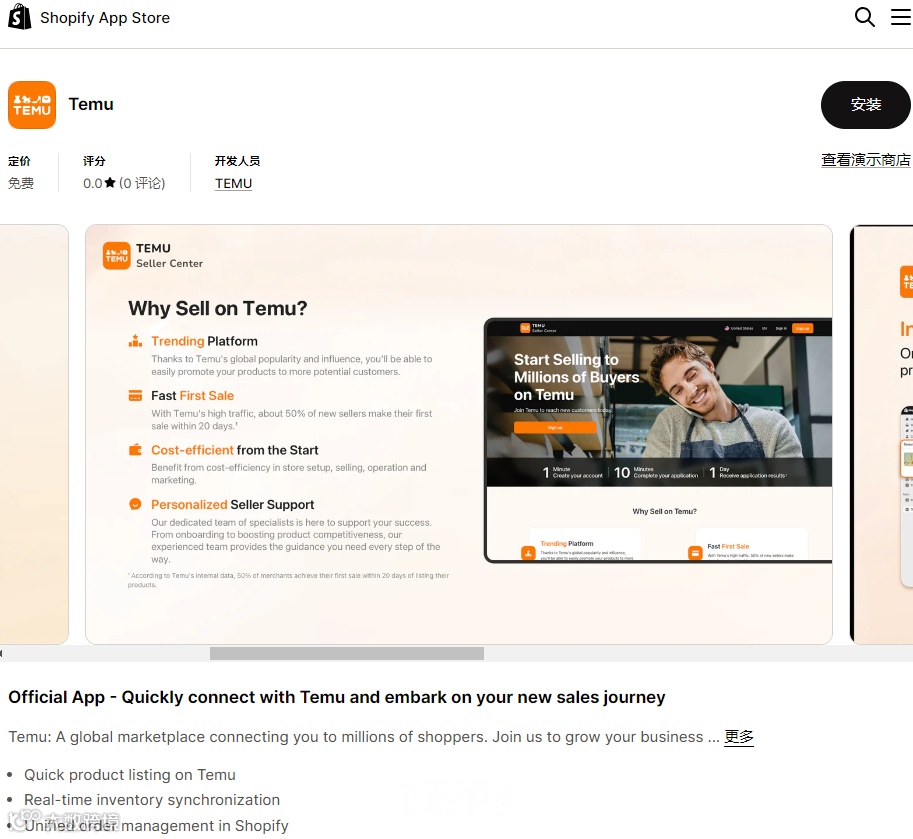Image resolution: width=913 pixels, height=839 pixels.
Task: Click the Official App headline text
Action: pyautogui.click(x=337, y=697)
